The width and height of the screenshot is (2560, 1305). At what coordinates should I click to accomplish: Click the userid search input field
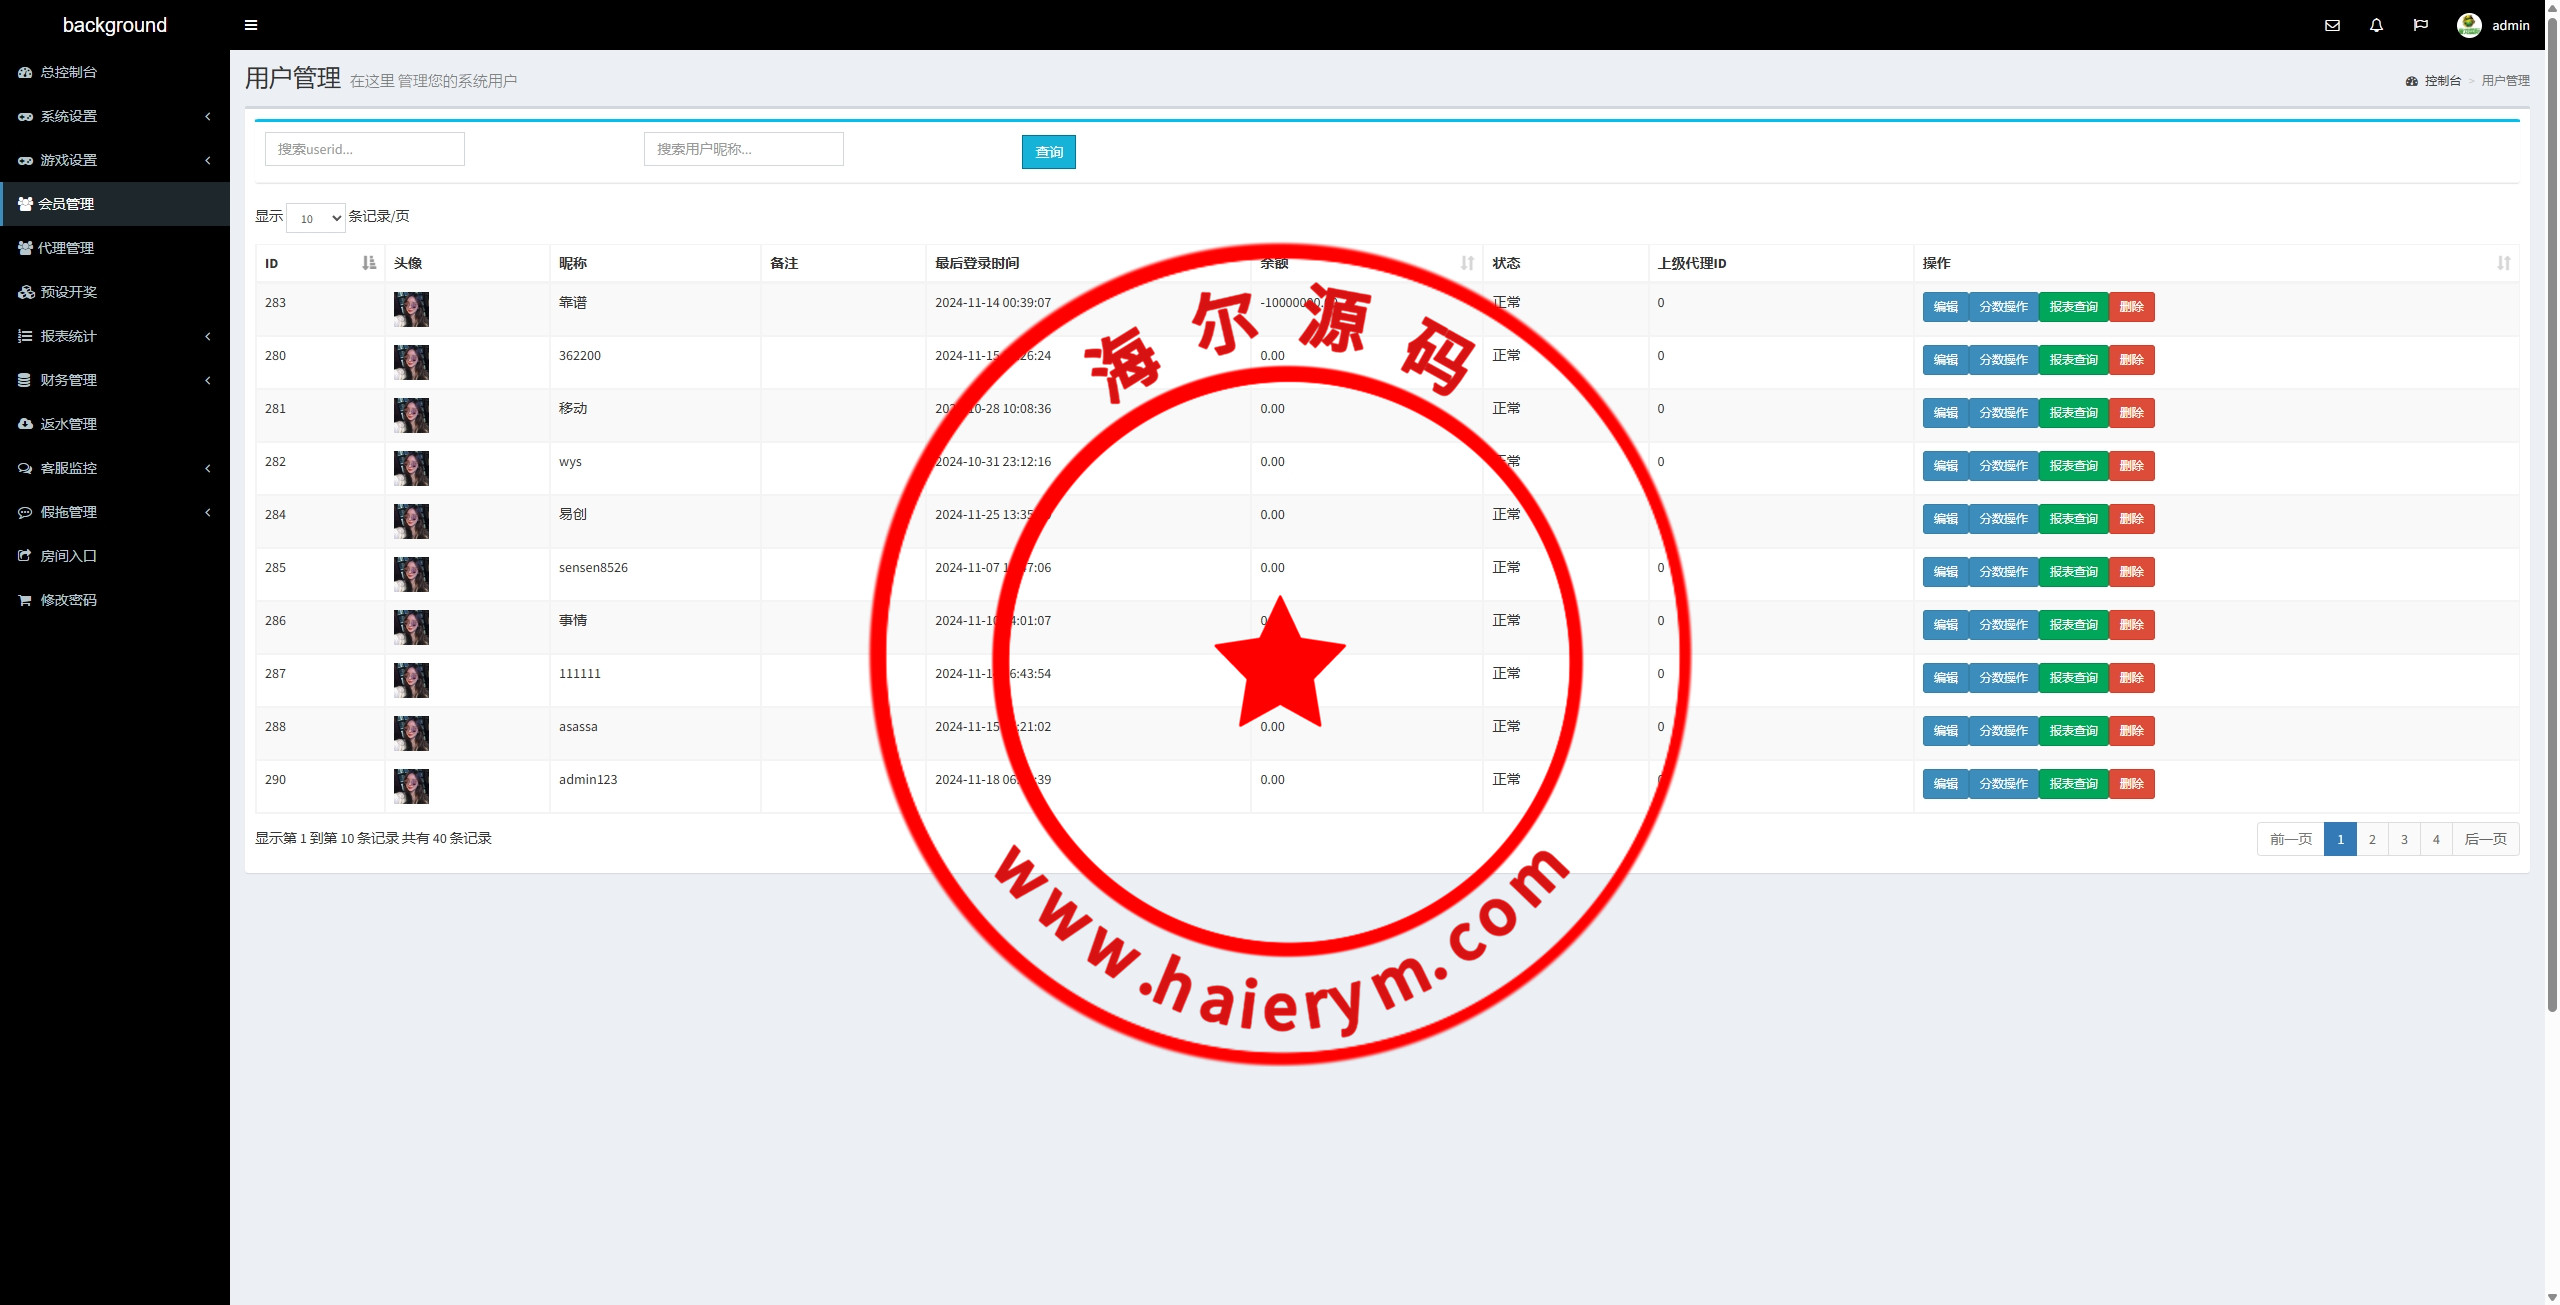coord(364,149)
